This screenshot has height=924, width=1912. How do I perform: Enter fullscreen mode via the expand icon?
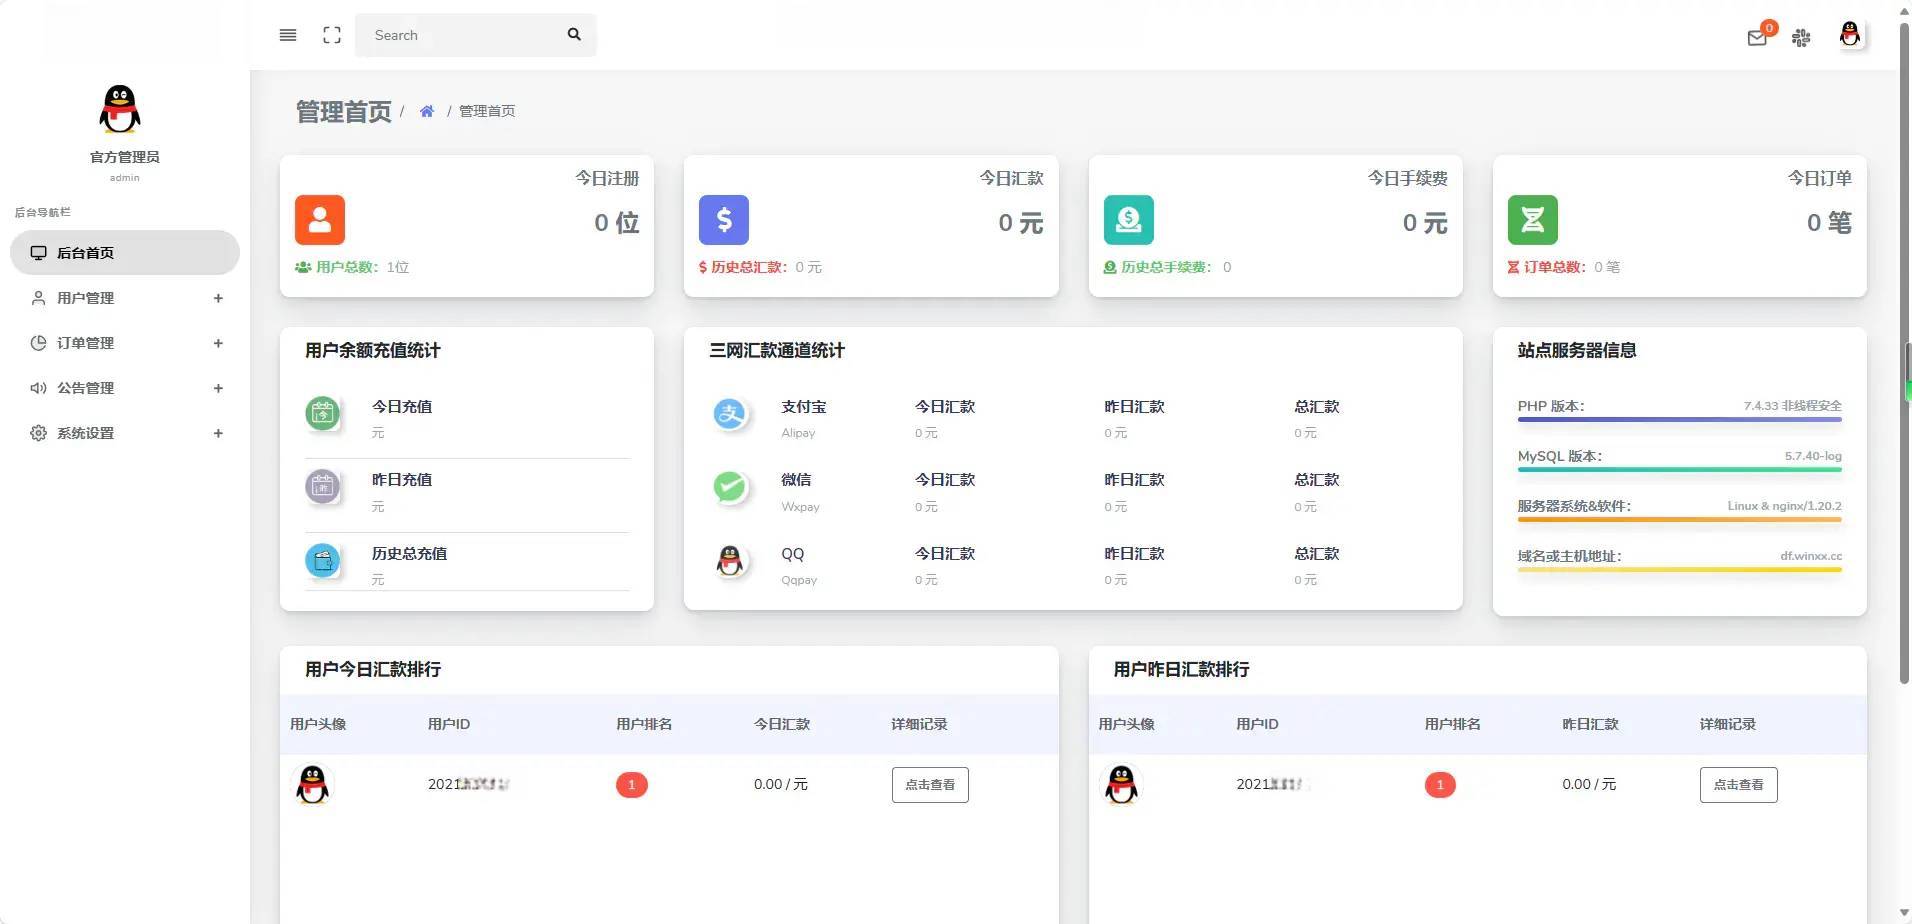pyautogui.click(x=331, y=35)
